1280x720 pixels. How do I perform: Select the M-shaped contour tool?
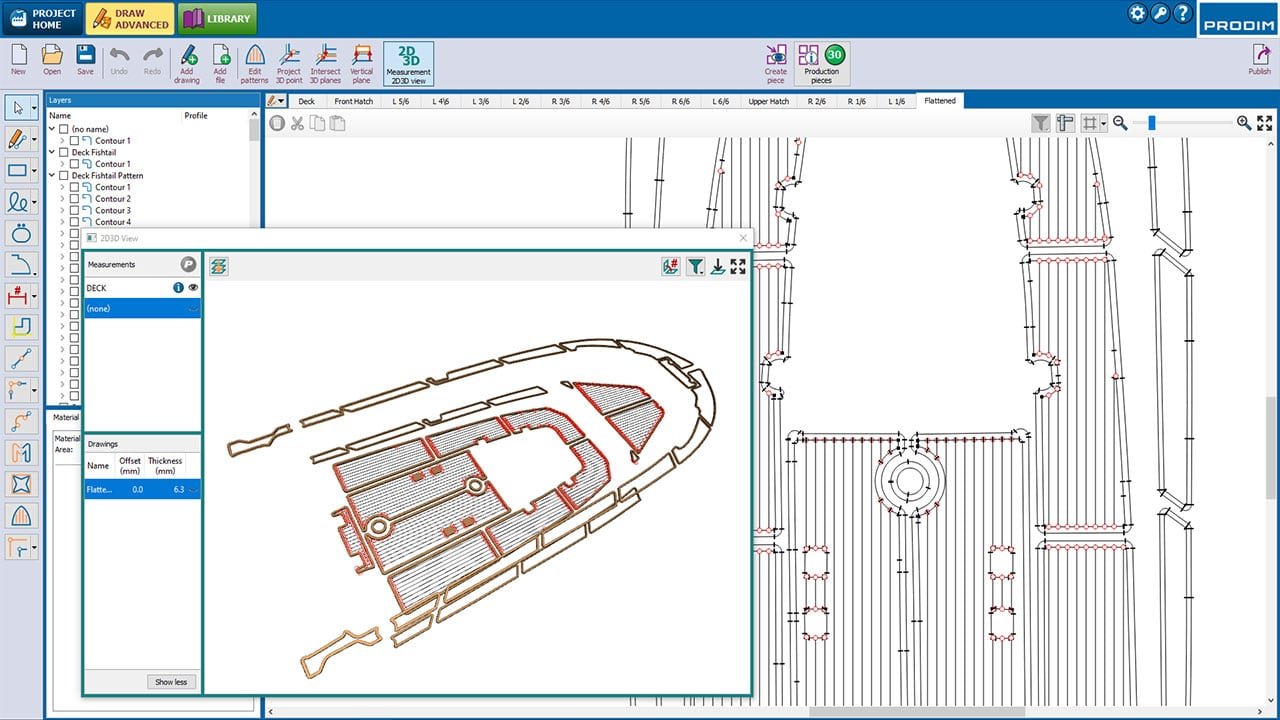21,453
